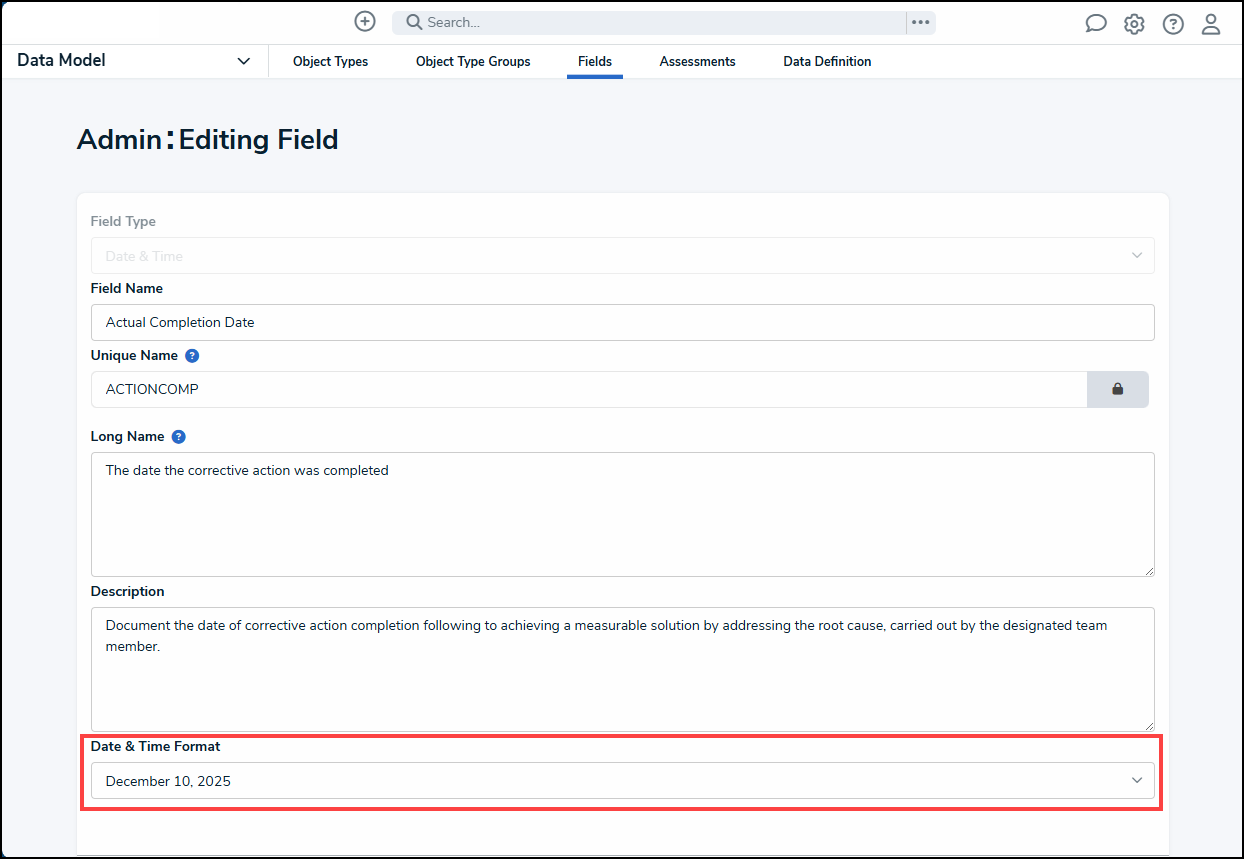Open the create new item menu
The height and width of the screenshot is (859, 1244).
click(364, 20)
